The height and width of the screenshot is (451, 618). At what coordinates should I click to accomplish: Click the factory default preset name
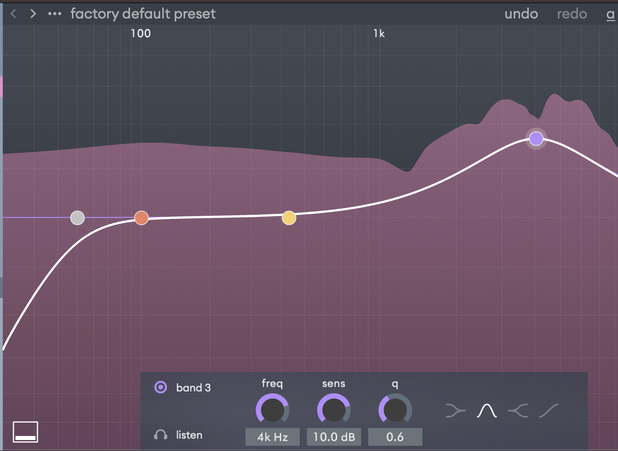coord(143,14)
